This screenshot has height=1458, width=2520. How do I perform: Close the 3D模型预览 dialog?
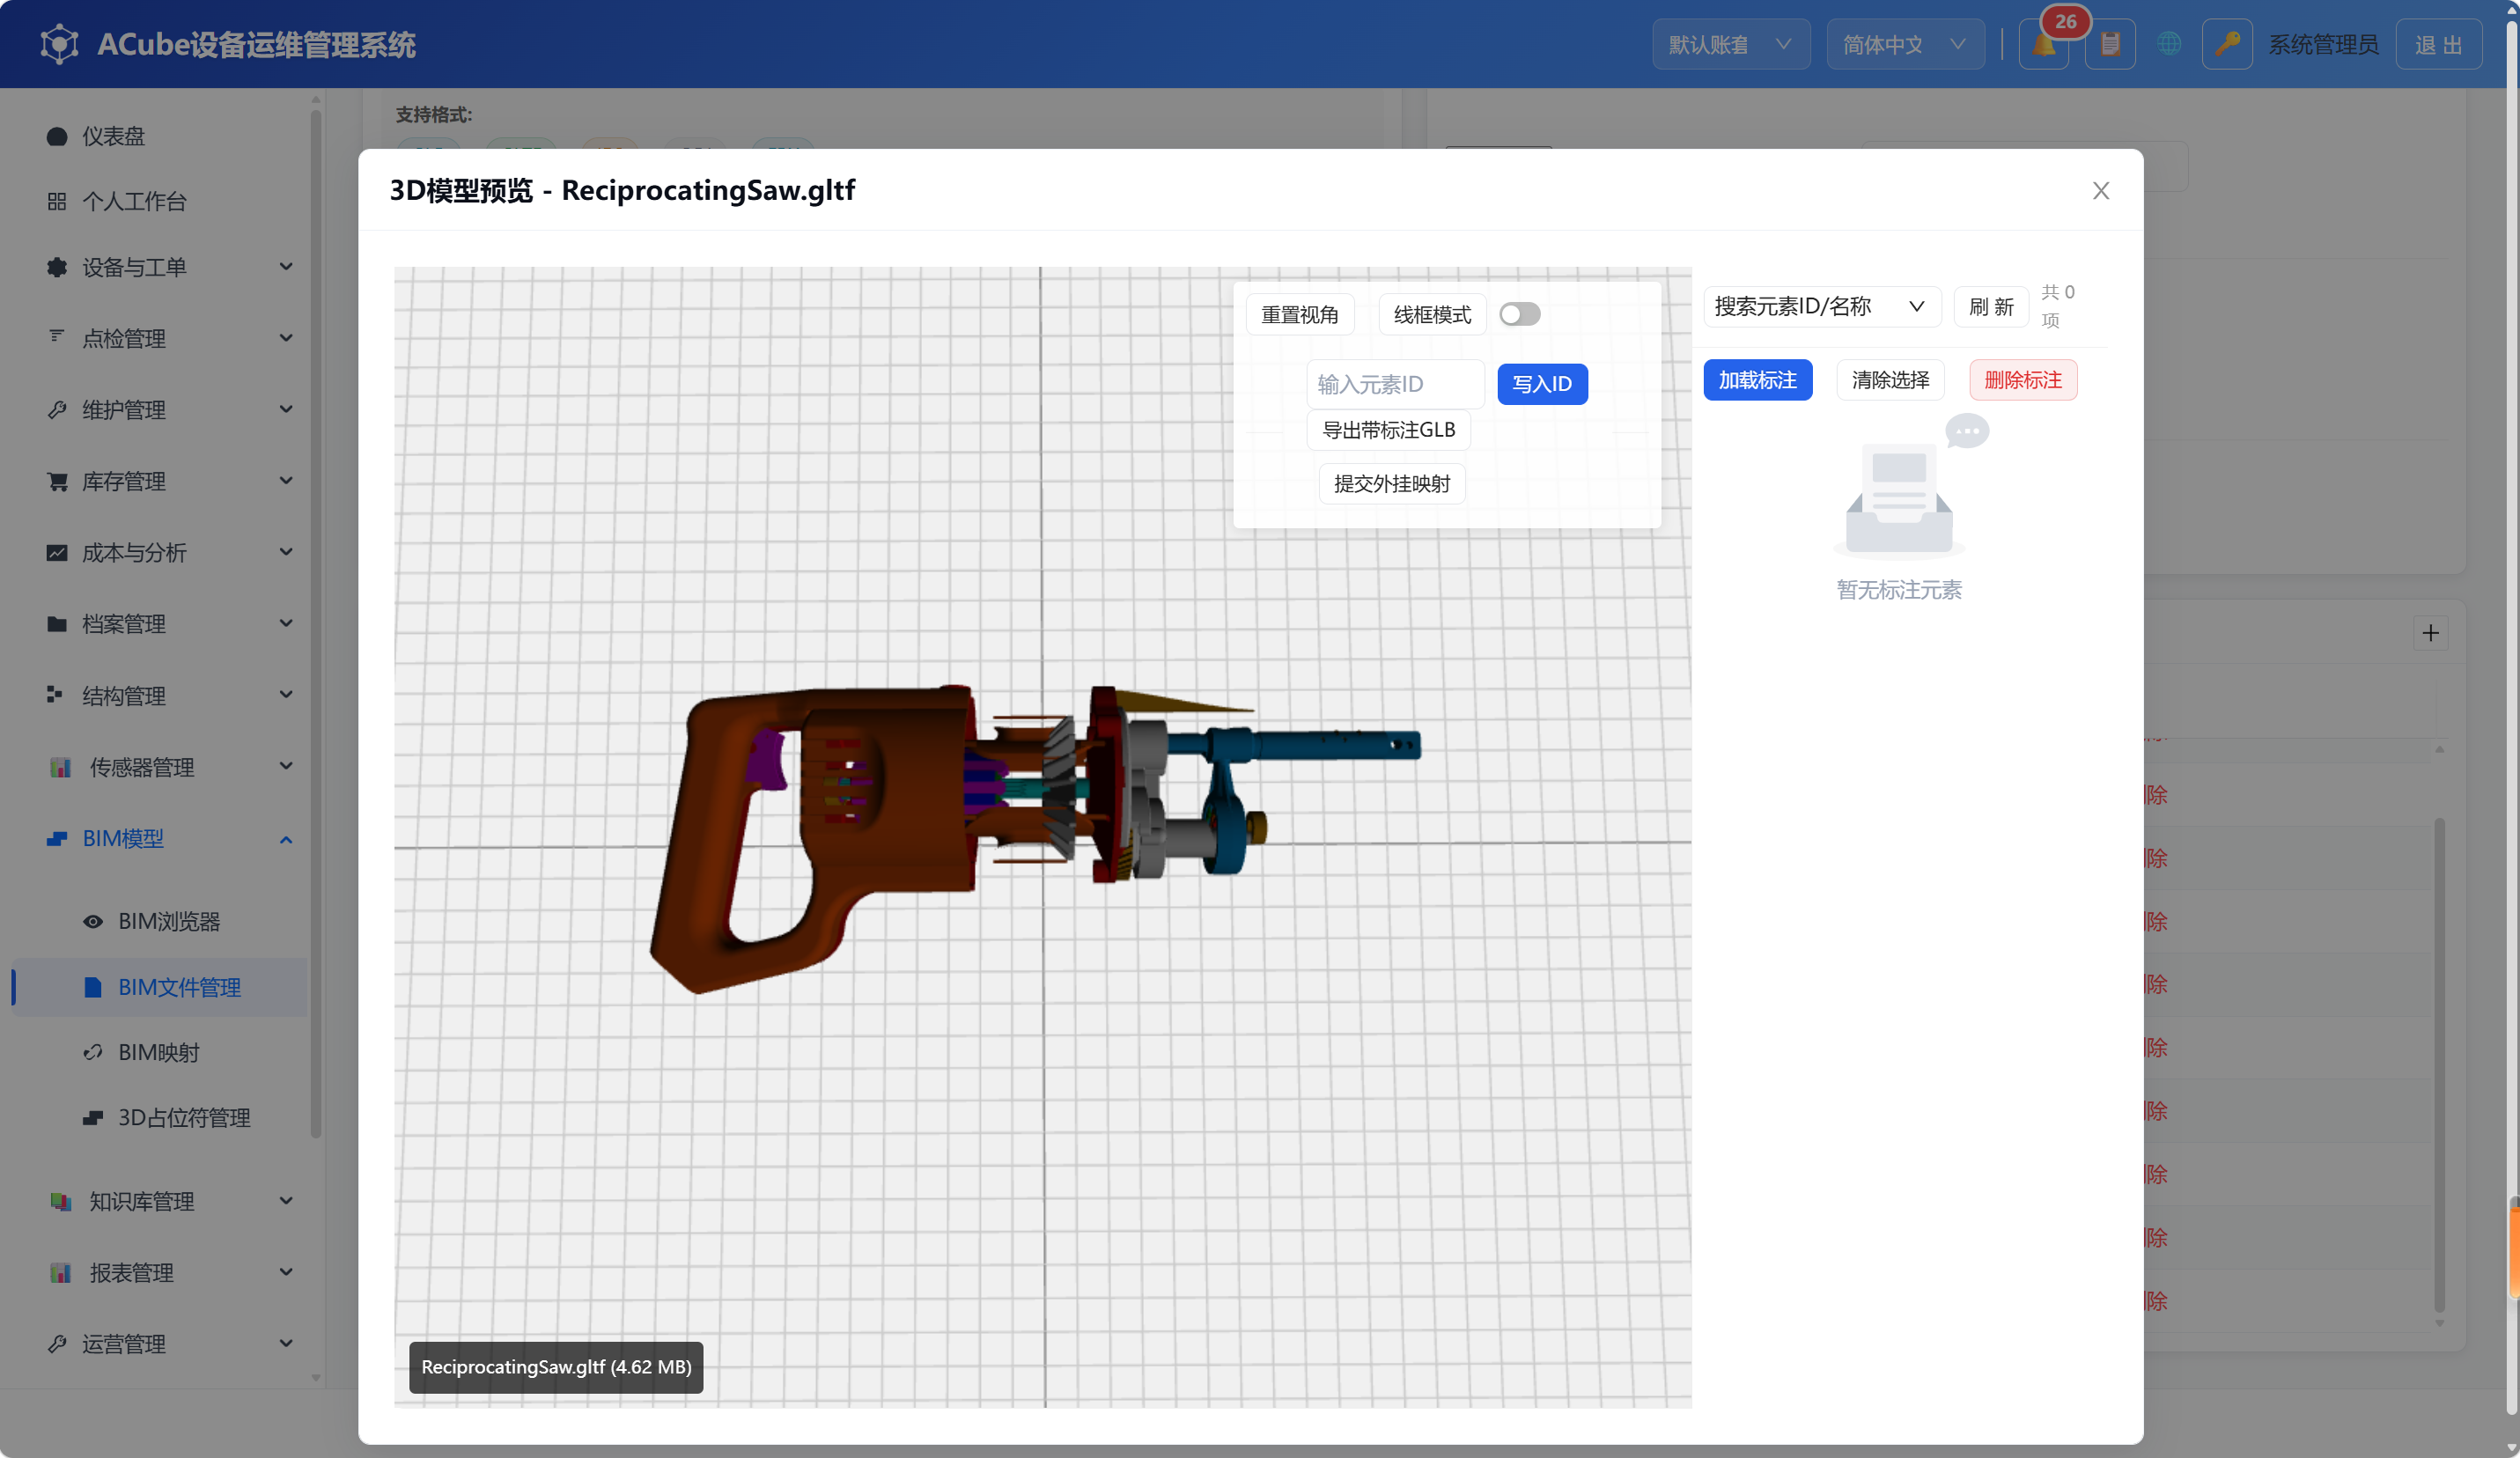pos(2101,190)
